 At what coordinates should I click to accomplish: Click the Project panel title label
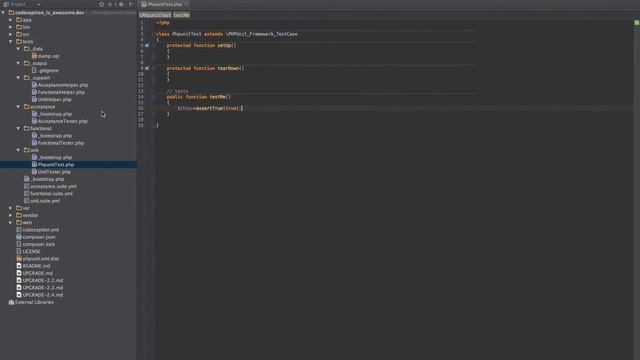tap(18, 4)
